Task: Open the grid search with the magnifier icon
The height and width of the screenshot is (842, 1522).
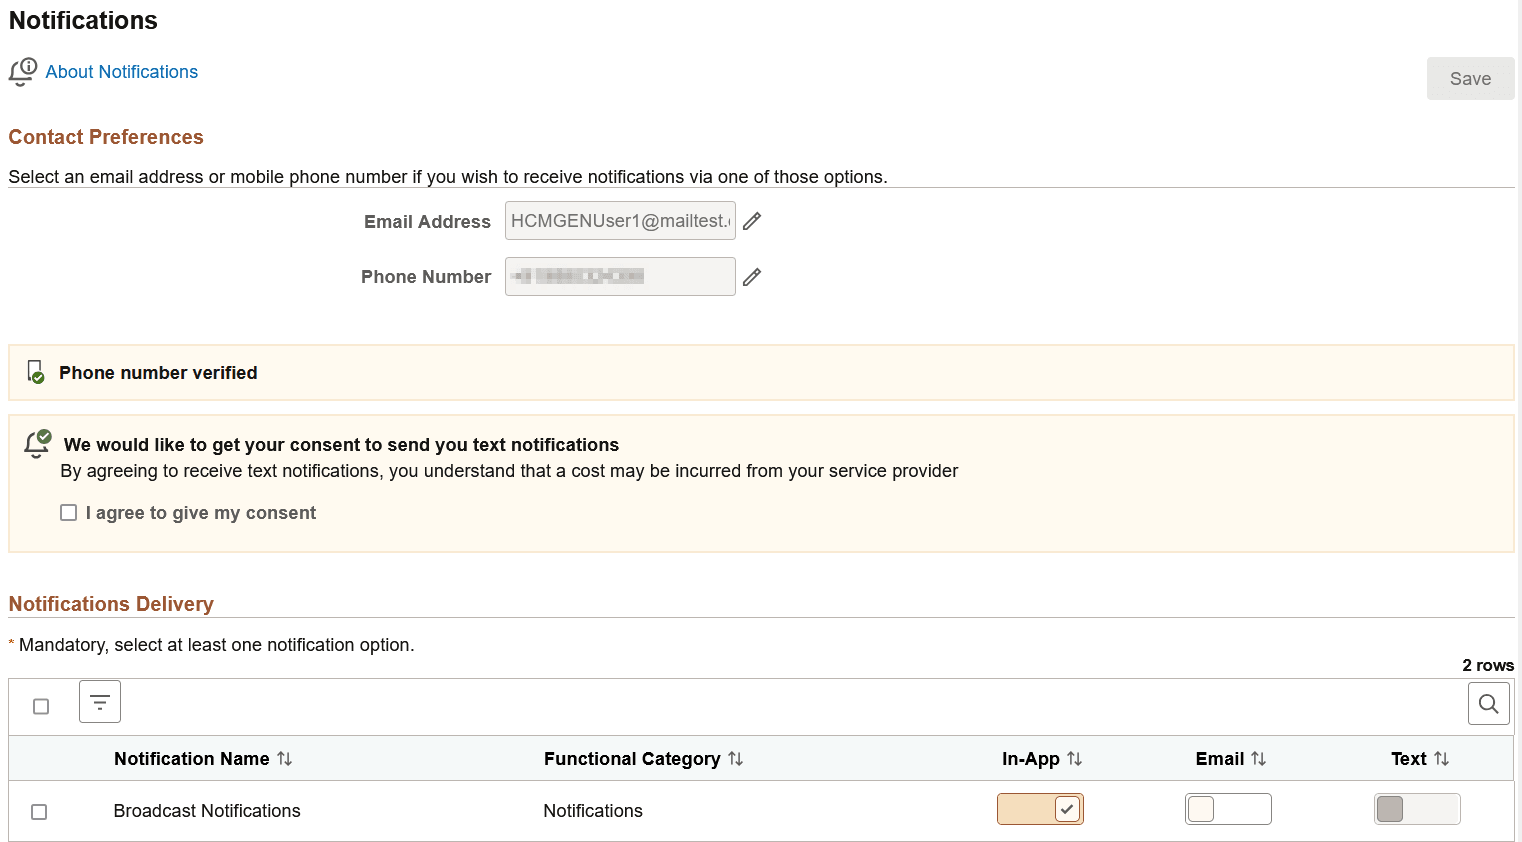Action: (1488, 703)
